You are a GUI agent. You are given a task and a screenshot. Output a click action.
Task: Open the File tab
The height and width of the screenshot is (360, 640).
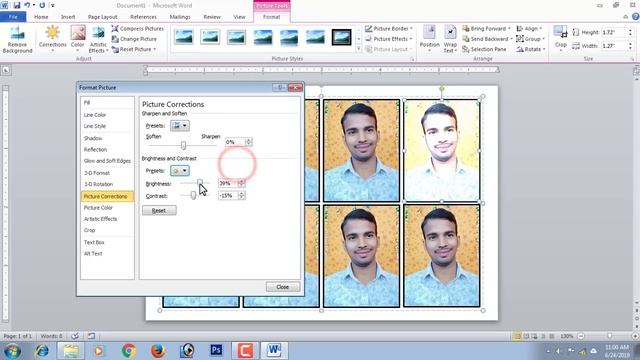13,17
